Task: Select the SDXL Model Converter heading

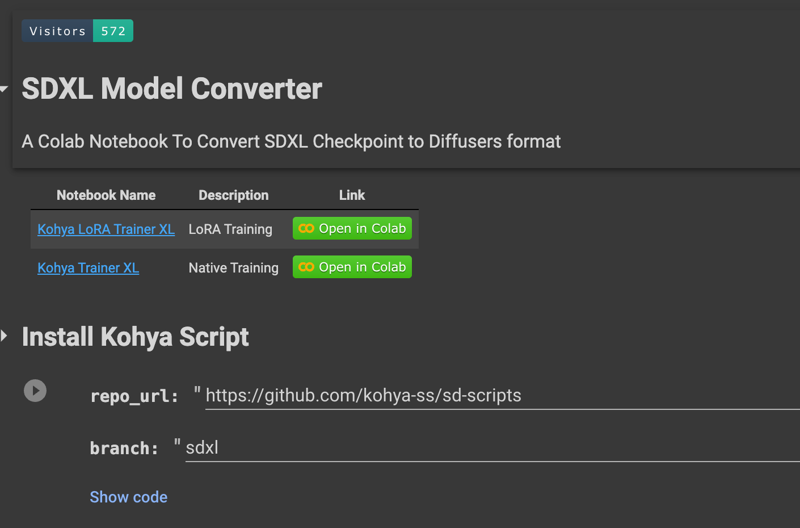Action: pos(172,89)
